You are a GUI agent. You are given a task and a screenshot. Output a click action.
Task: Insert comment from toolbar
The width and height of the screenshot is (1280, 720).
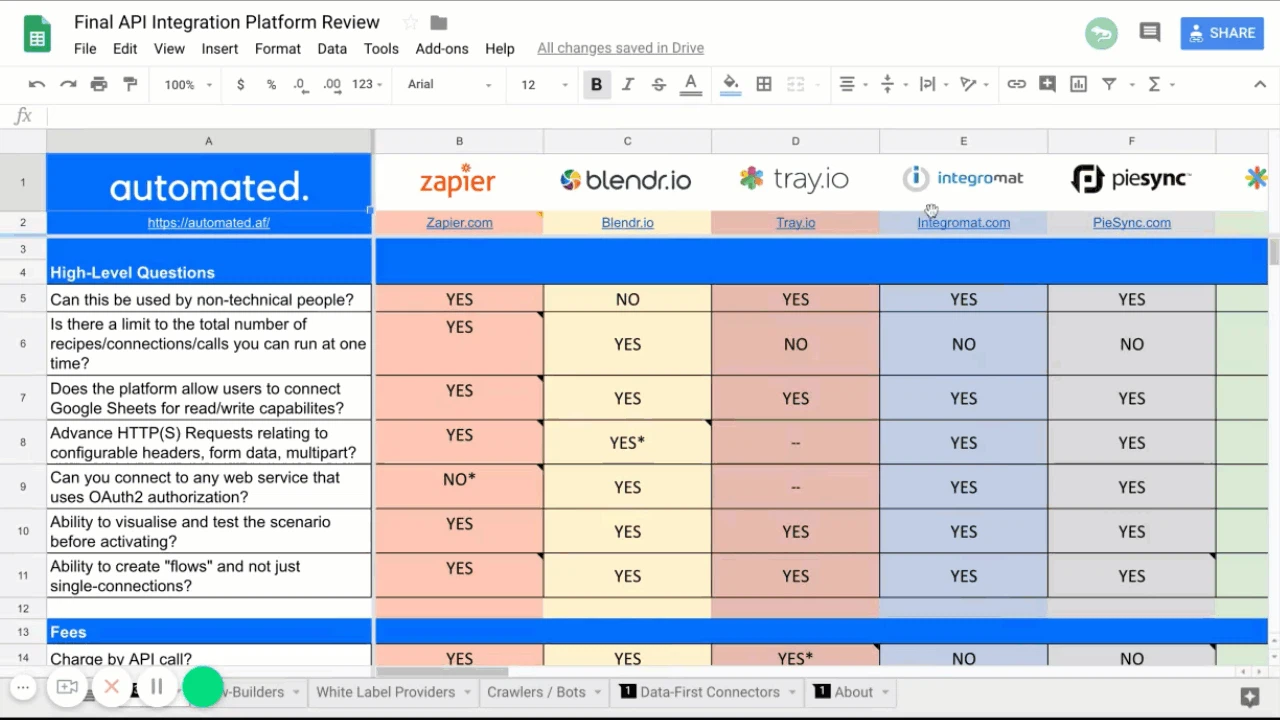[1047, 85]
